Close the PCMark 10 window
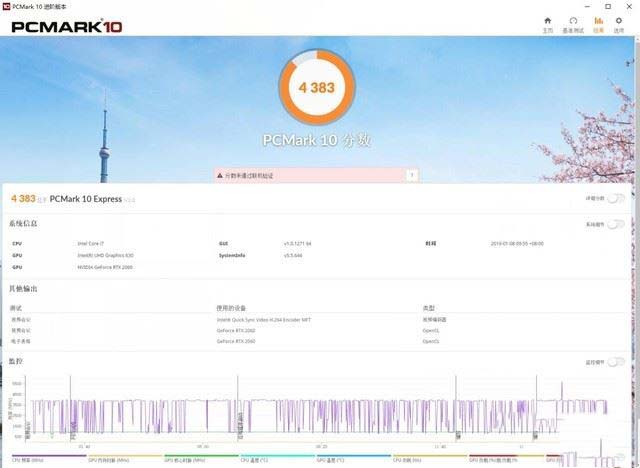 tap(629, 7)
